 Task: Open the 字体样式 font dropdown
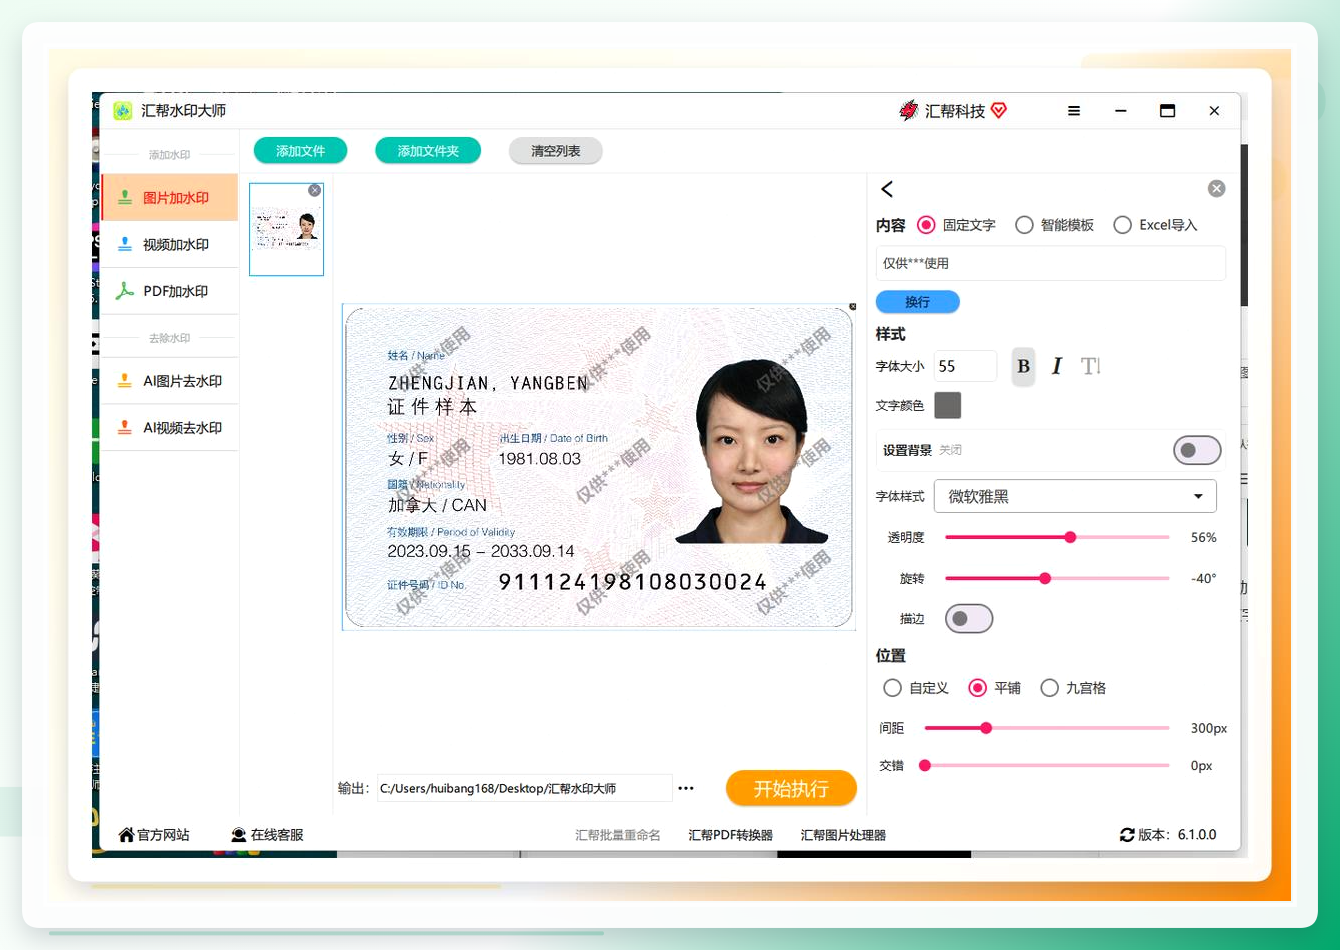[1075, 496]
